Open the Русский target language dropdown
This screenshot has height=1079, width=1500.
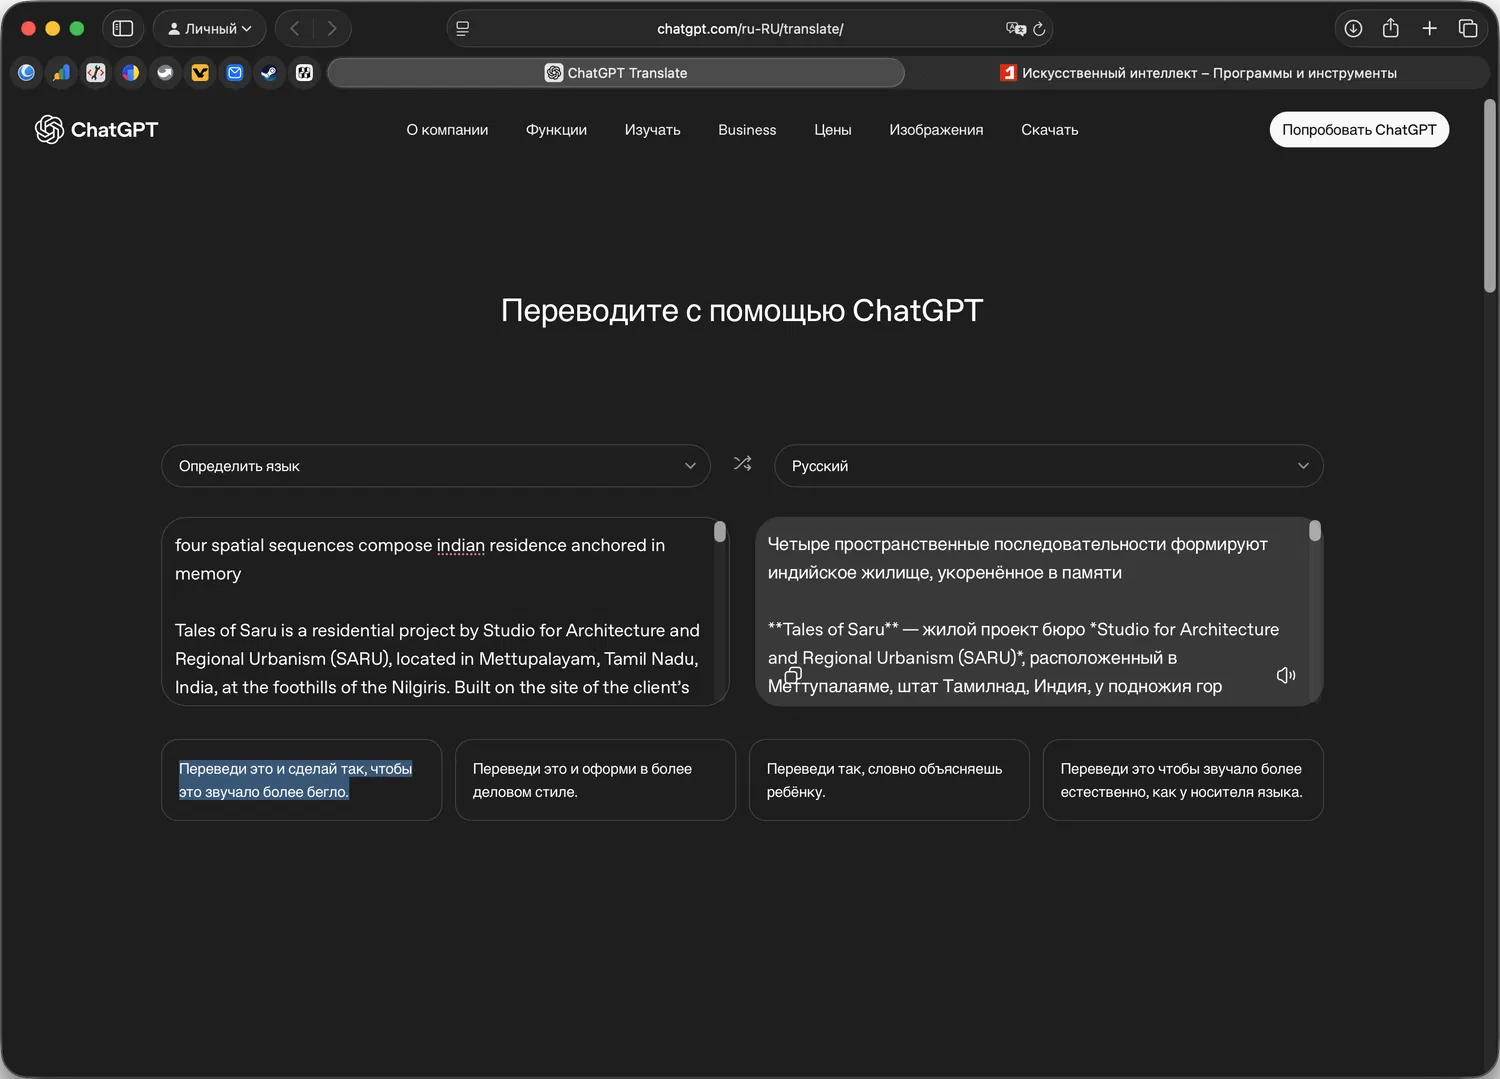coord(1049,466)
